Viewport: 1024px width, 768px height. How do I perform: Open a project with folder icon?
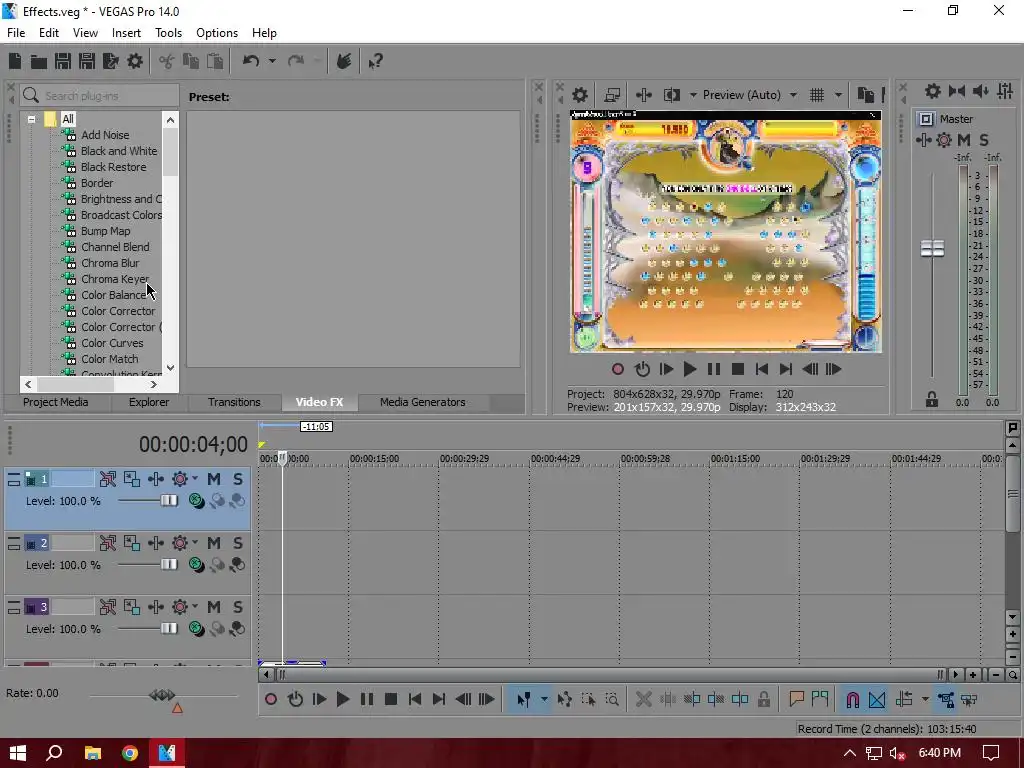point(39,61)
